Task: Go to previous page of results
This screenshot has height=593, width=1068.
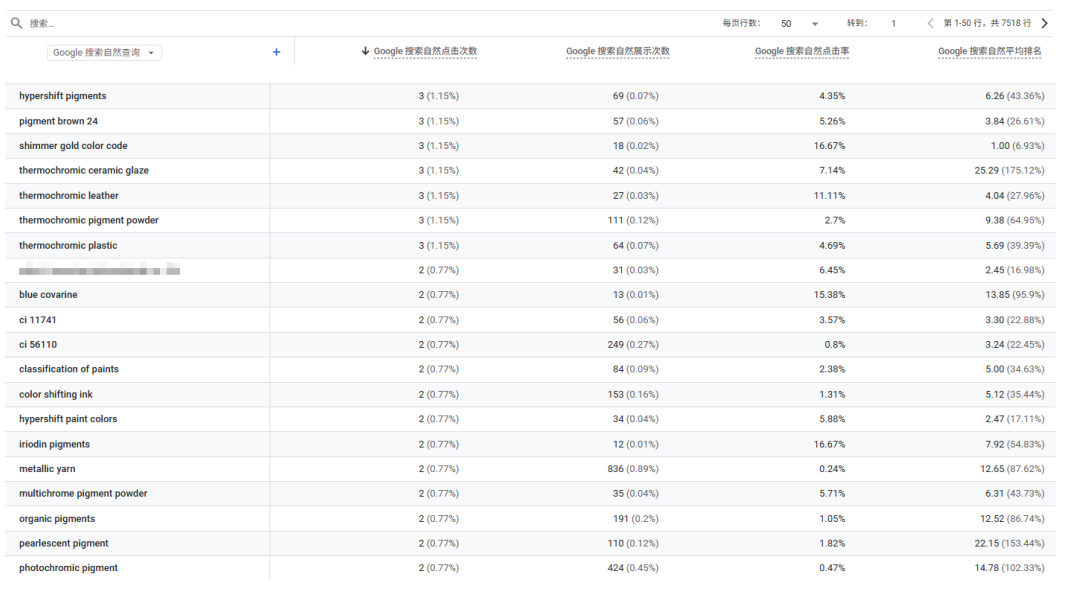Action: [x=930, y=23]
